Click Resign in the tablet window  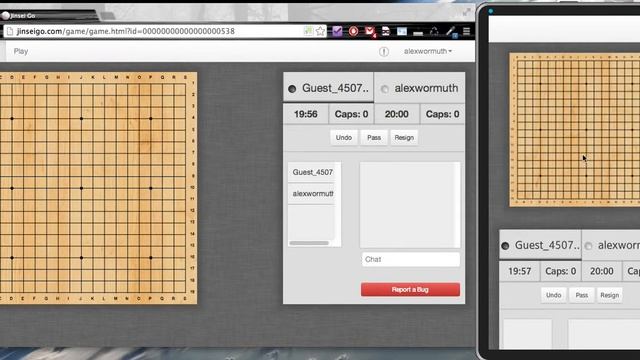610,295
